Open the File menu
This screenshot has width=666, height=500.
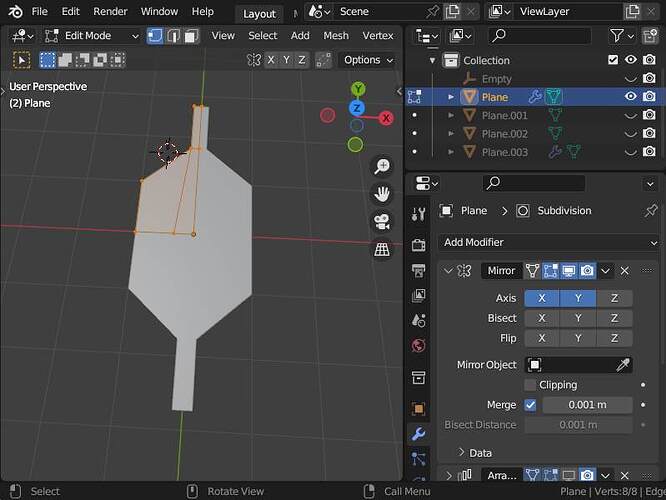(x=40, y=11)
